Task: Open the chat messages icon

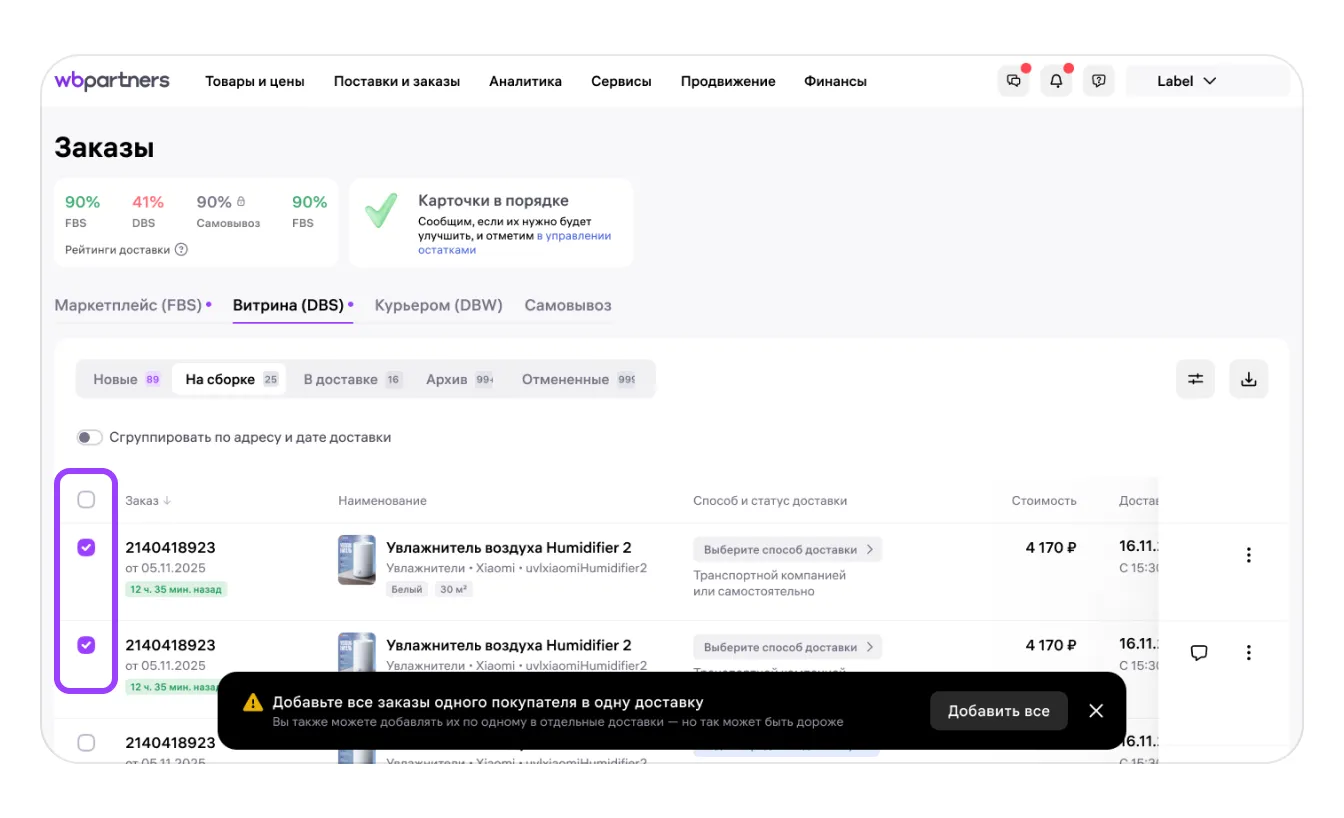Action: 1014,81
